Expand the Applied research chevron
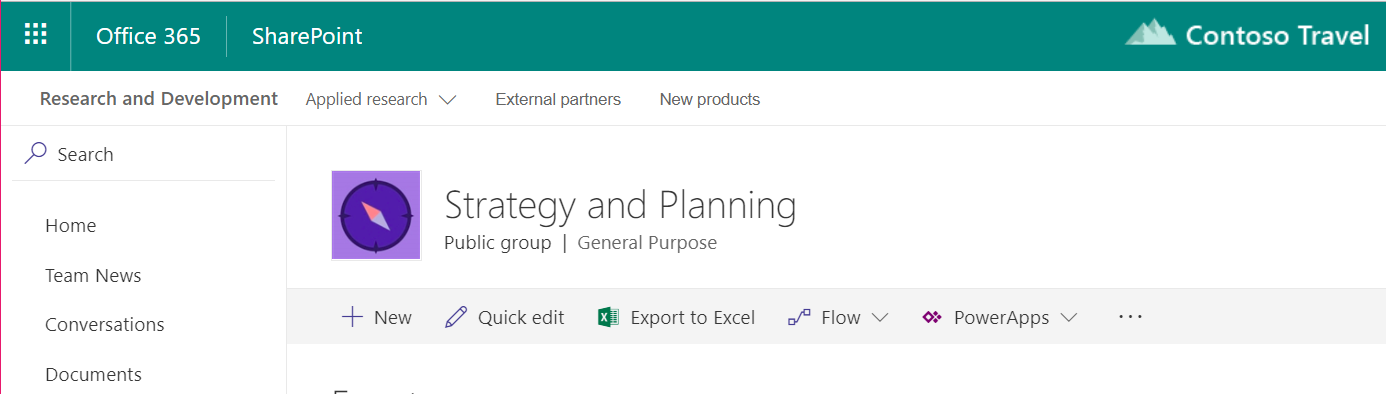 [x=447, y=100]
